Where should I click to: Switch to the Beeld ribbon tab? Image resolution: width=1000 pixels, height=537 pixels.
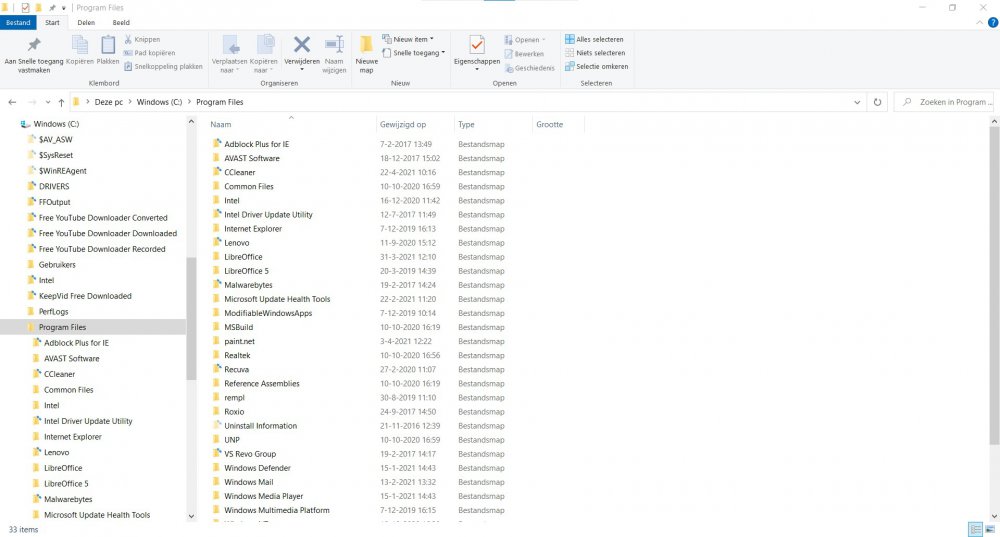tap(120, 22)
